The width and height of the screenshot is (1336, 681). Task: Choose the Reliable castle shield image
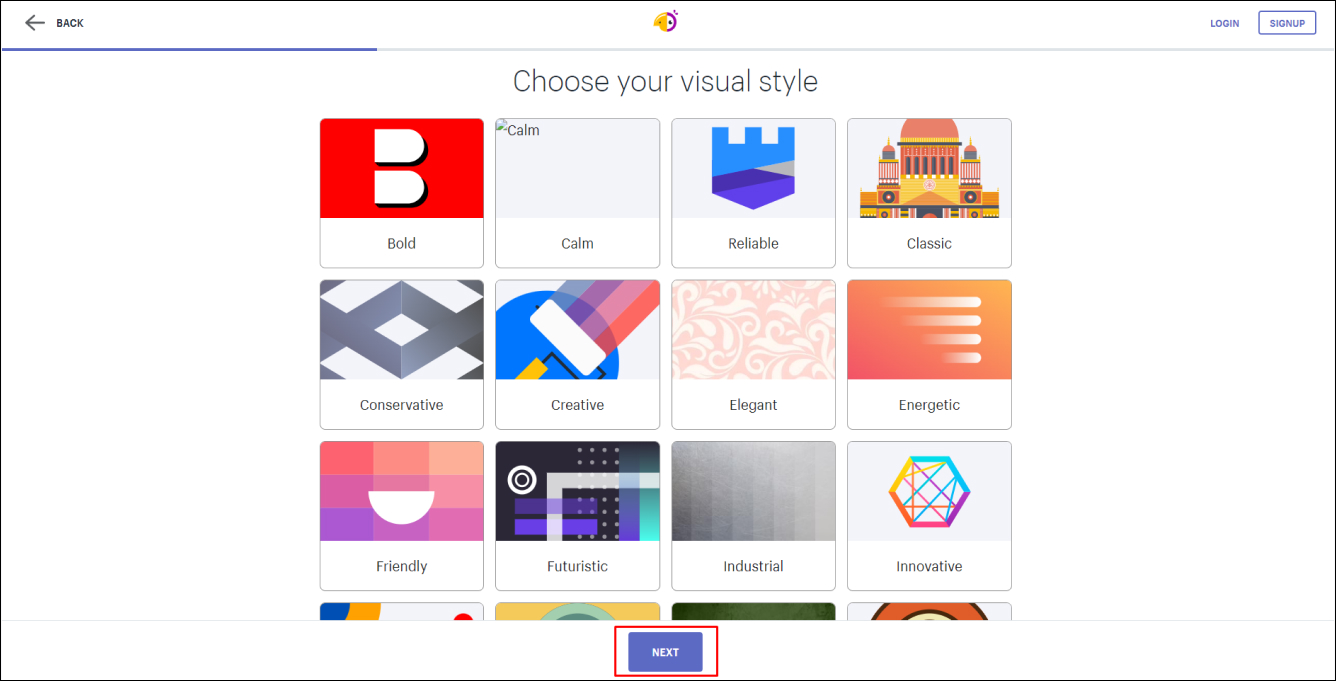point(753,168)
